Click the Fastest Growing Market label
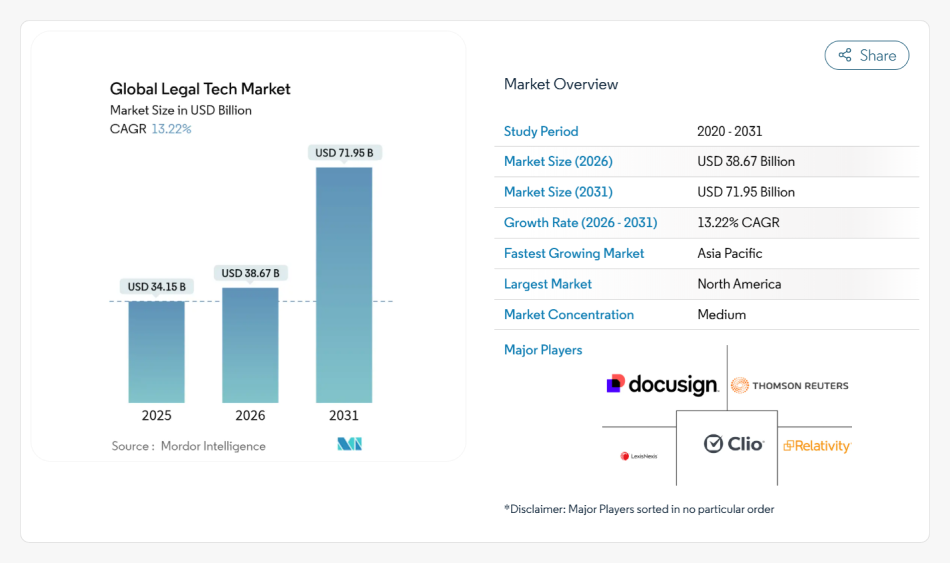This screenshot has height=563, width=950. [574, 253]
